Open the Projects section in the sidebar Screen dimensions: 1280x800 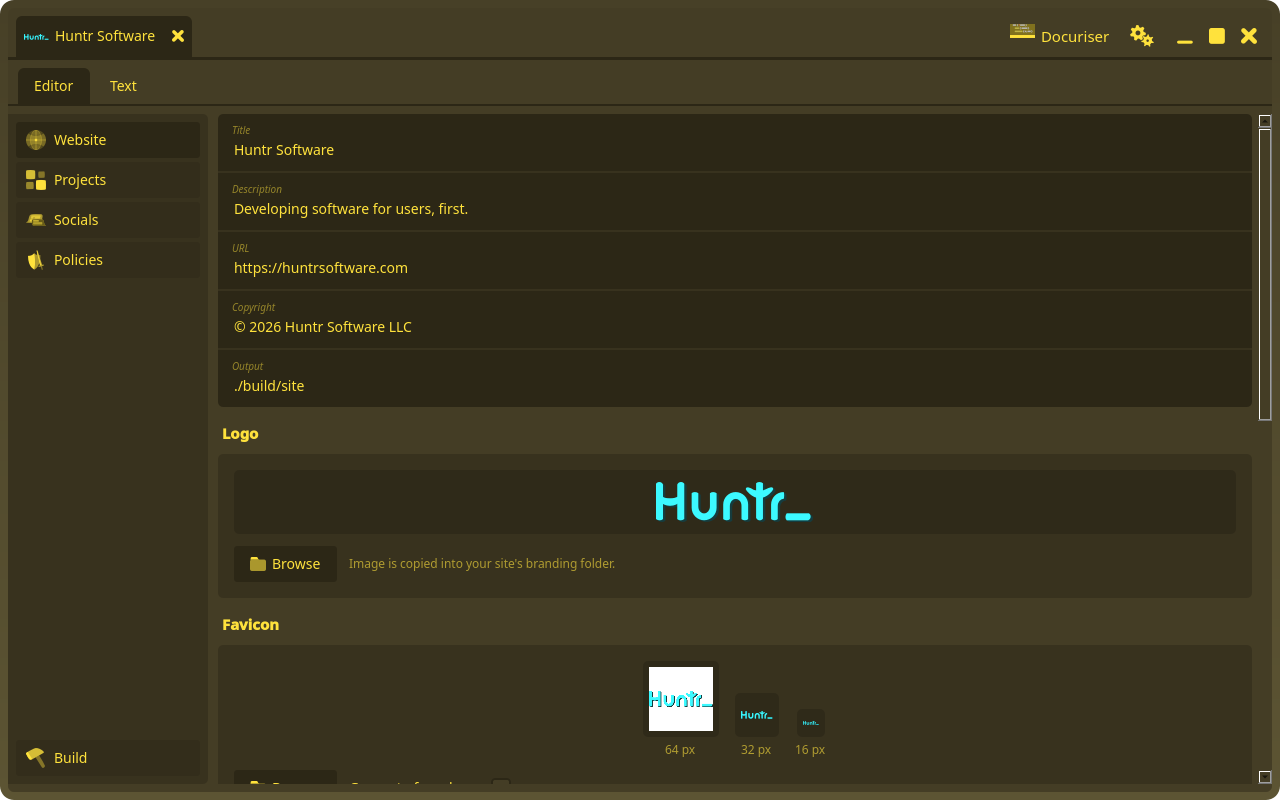tap(108, 180)
